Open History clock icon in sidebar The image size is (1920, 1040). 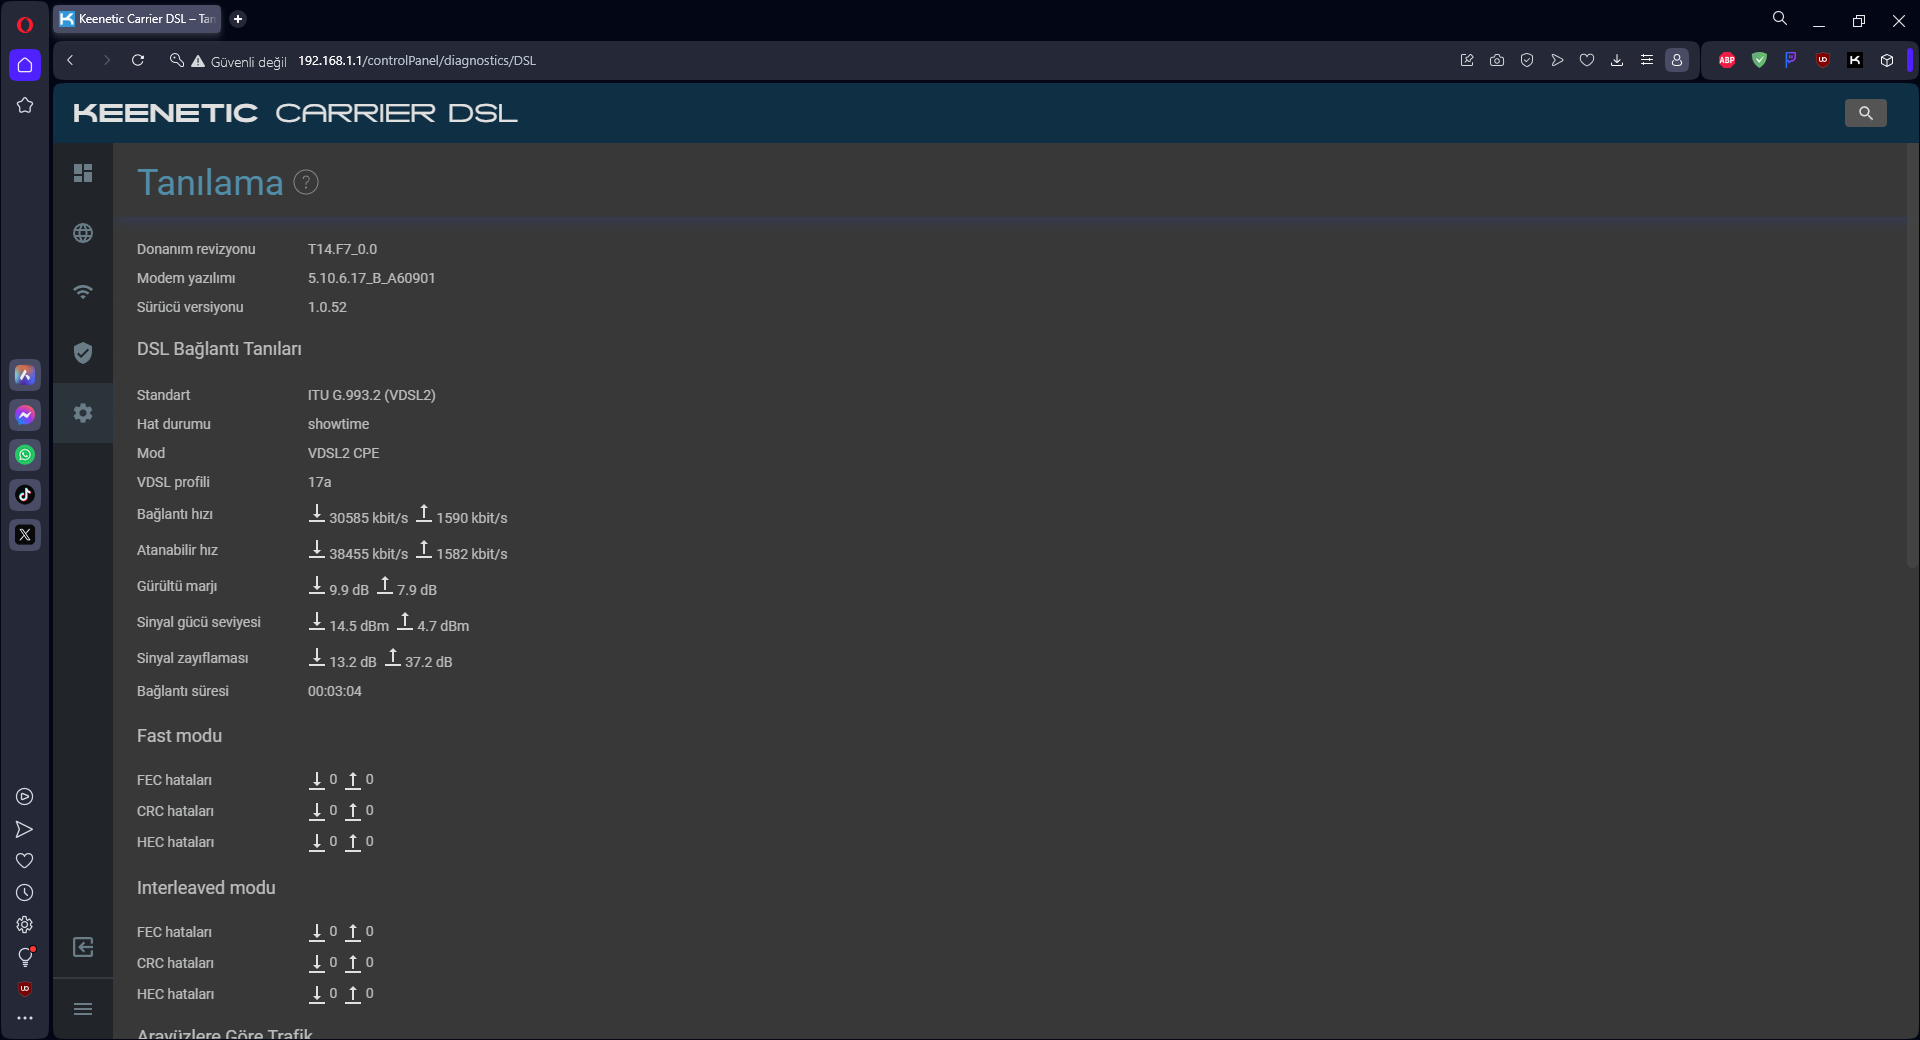click(25, 893)
